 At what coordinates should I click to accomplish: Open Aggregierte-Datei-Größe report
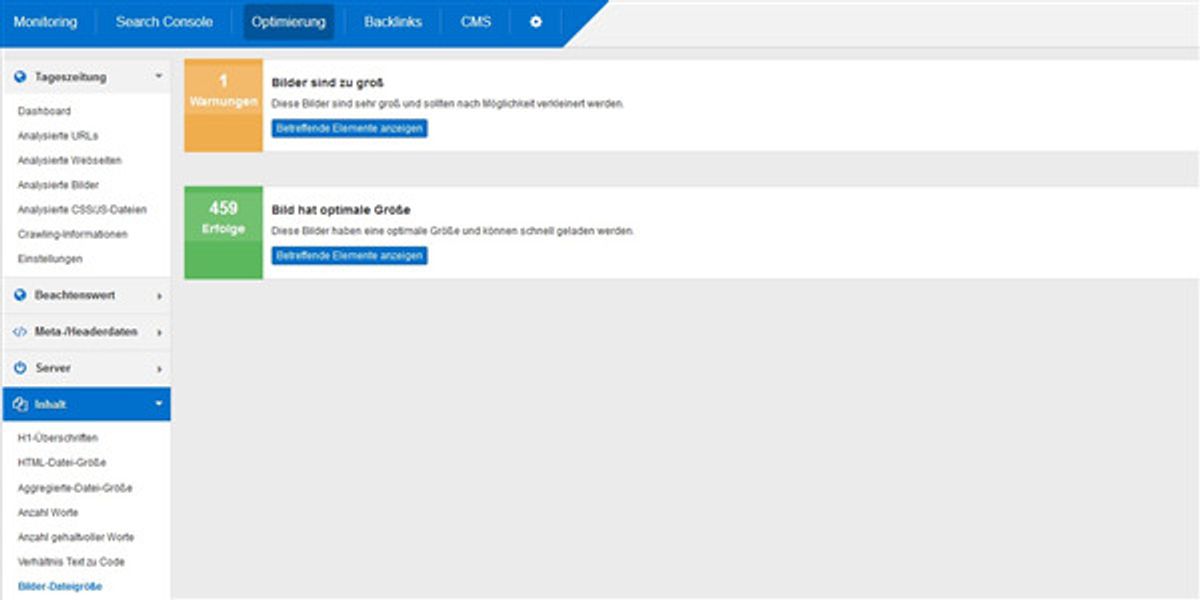[75, 488]
